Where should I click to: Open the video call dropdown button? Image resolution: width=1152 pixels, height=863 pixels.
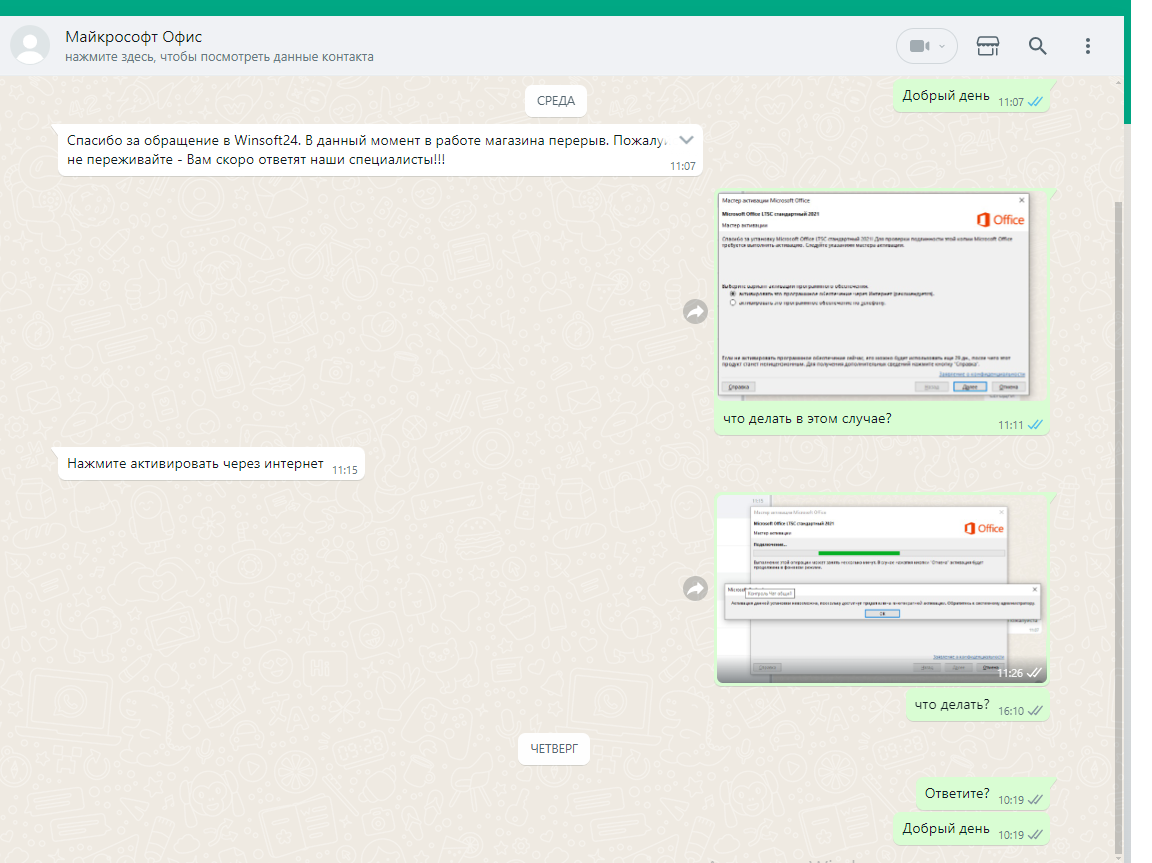[x=926, y=46]
